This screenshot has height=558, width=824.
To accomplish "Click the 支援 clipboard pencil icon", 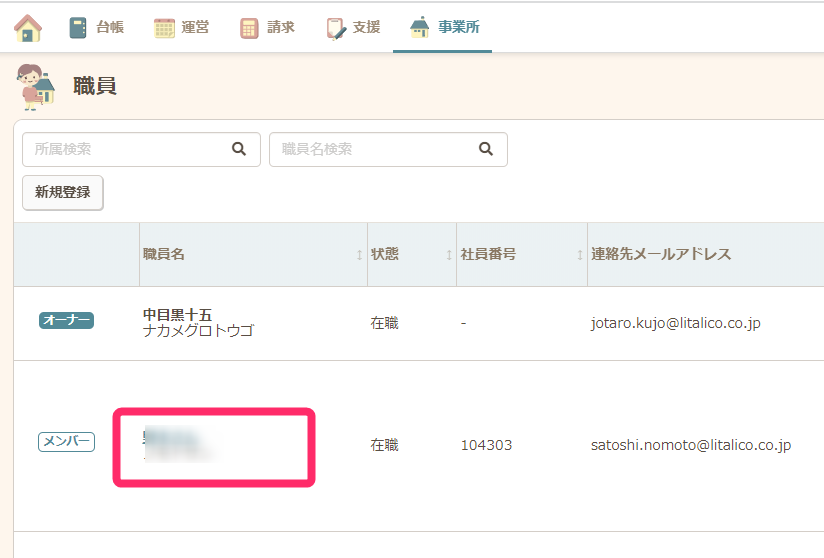I will [x=336, y=28].
